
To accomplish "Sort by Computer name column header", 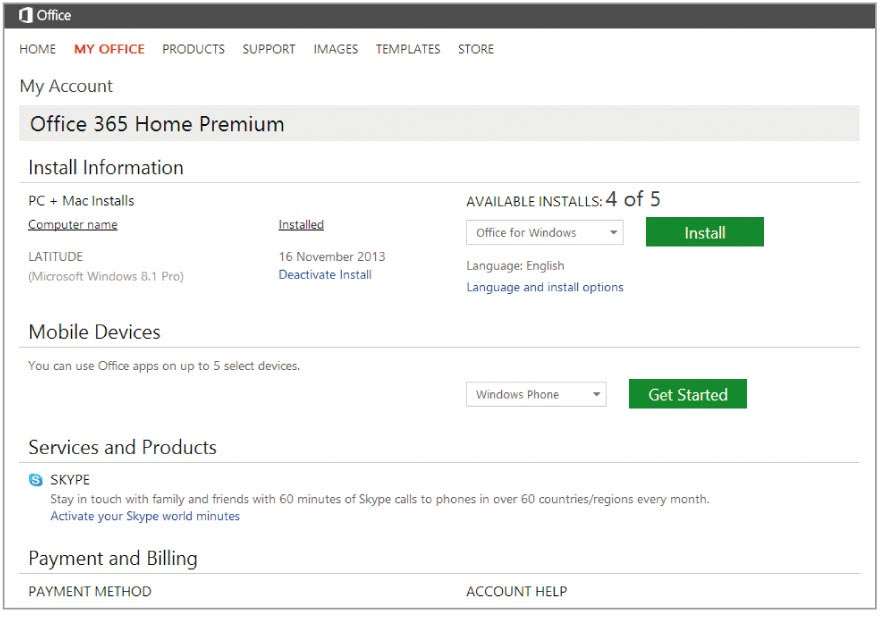I will coord(73,225).
